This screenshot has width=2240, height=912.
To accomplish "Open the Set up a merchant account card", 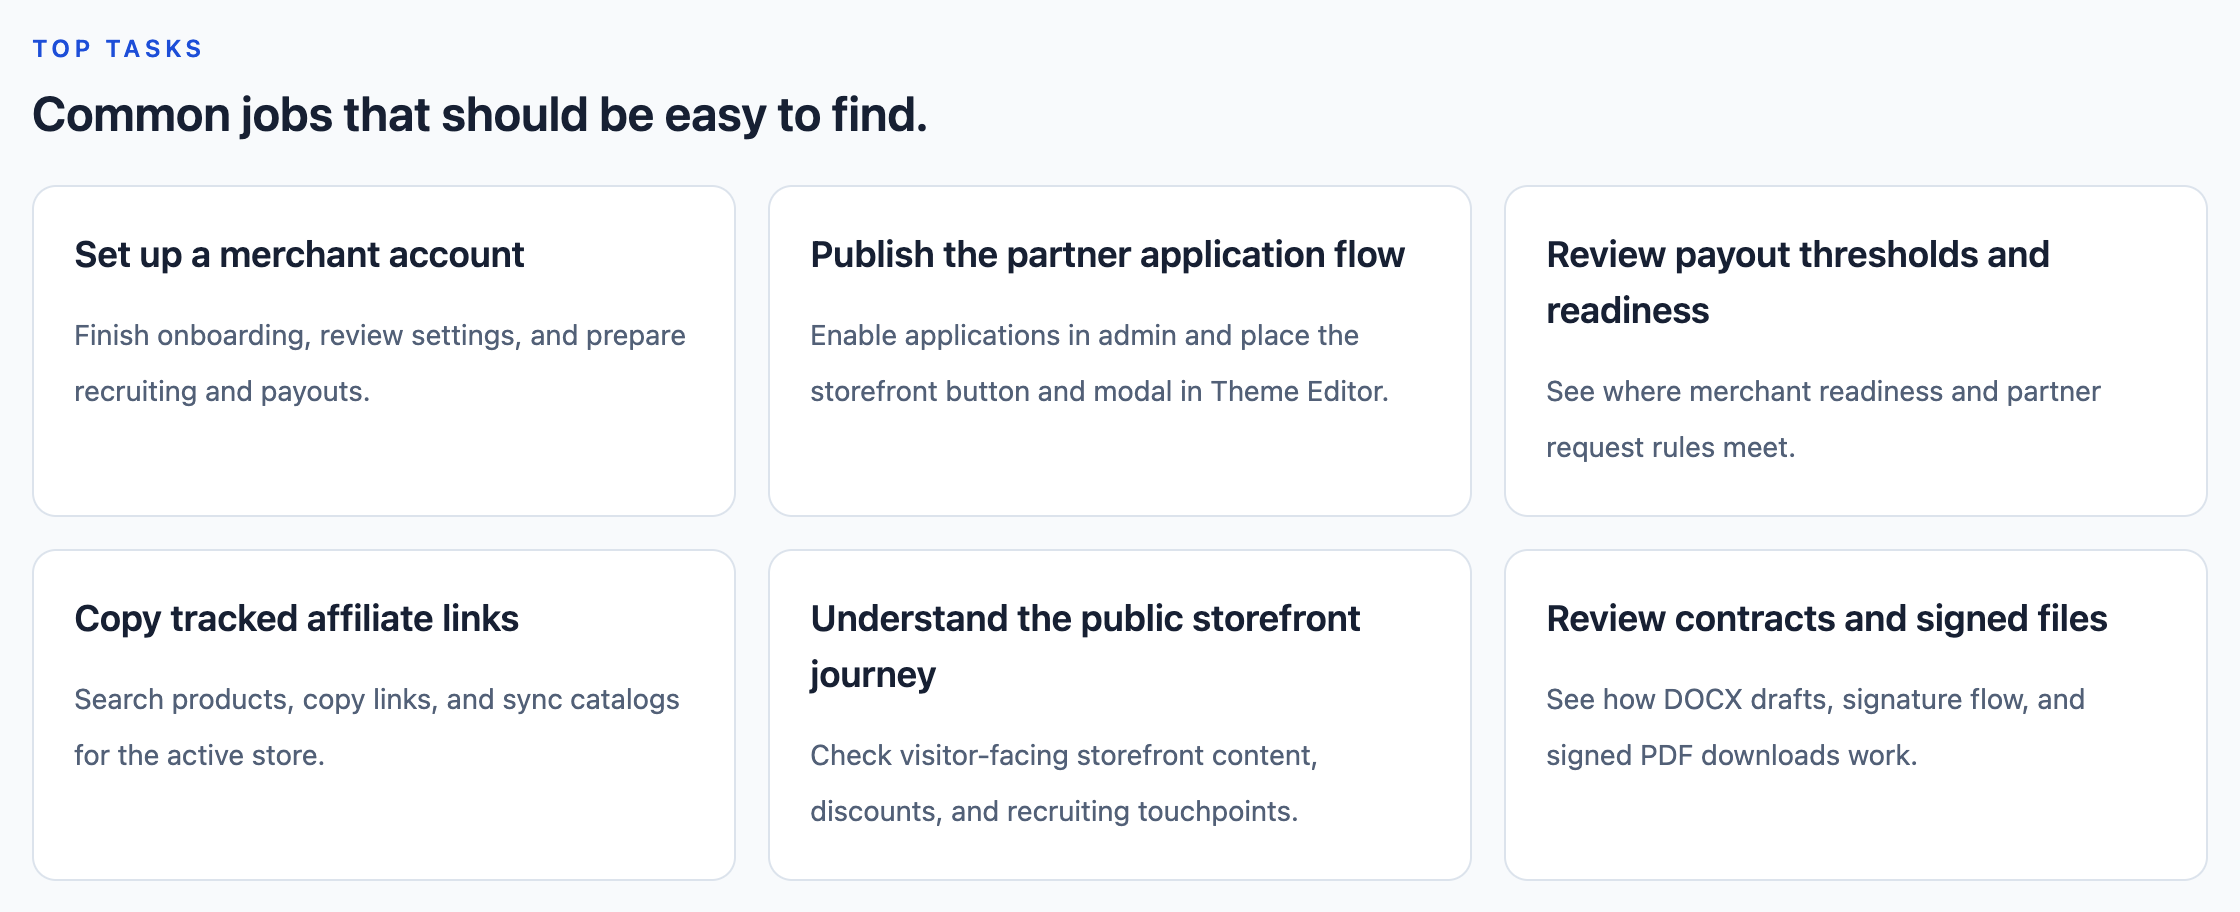I will (384, 351).
